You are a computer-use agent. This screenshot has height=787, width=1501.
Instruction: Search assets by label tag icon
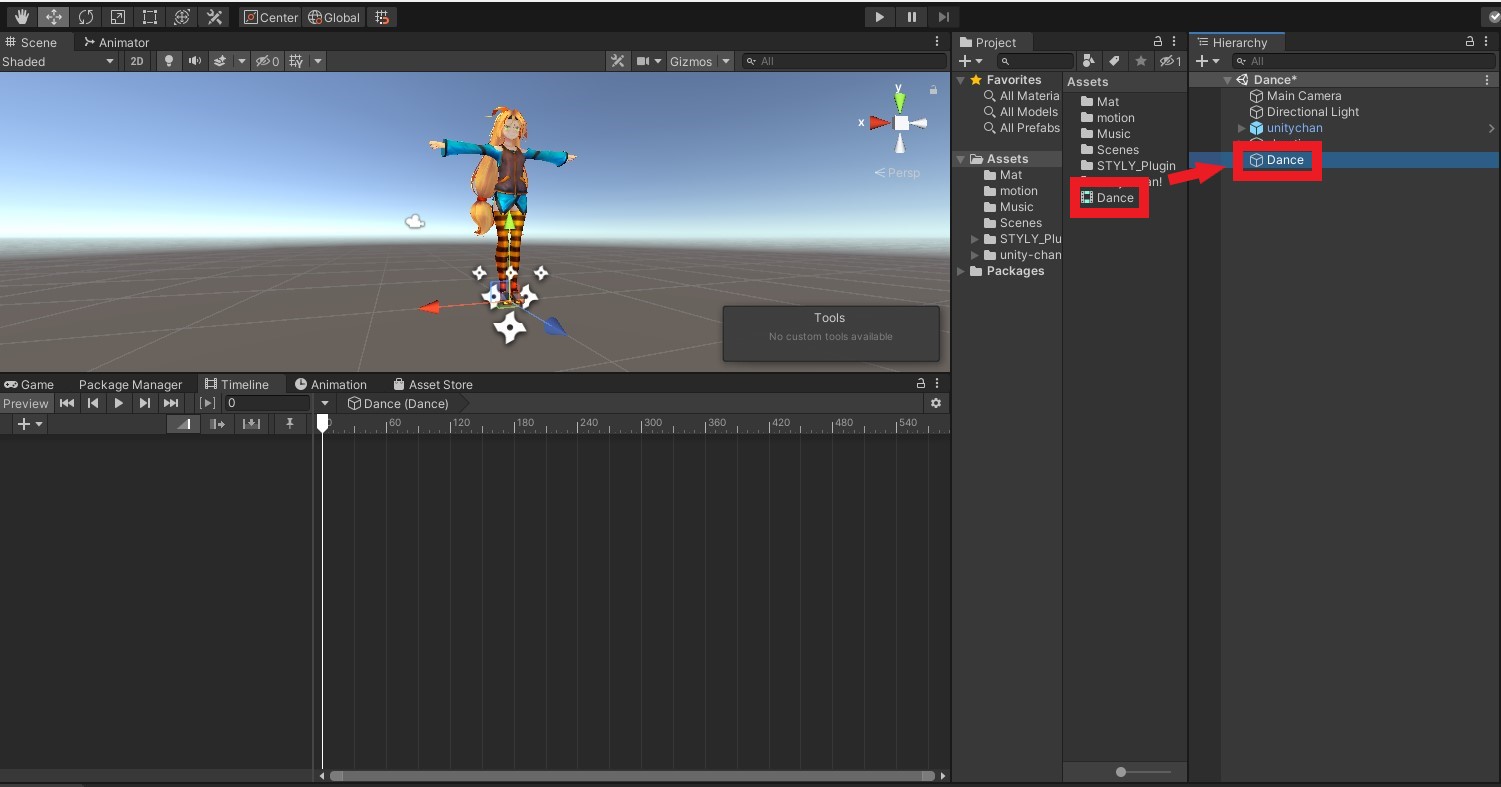point(1114,61)
